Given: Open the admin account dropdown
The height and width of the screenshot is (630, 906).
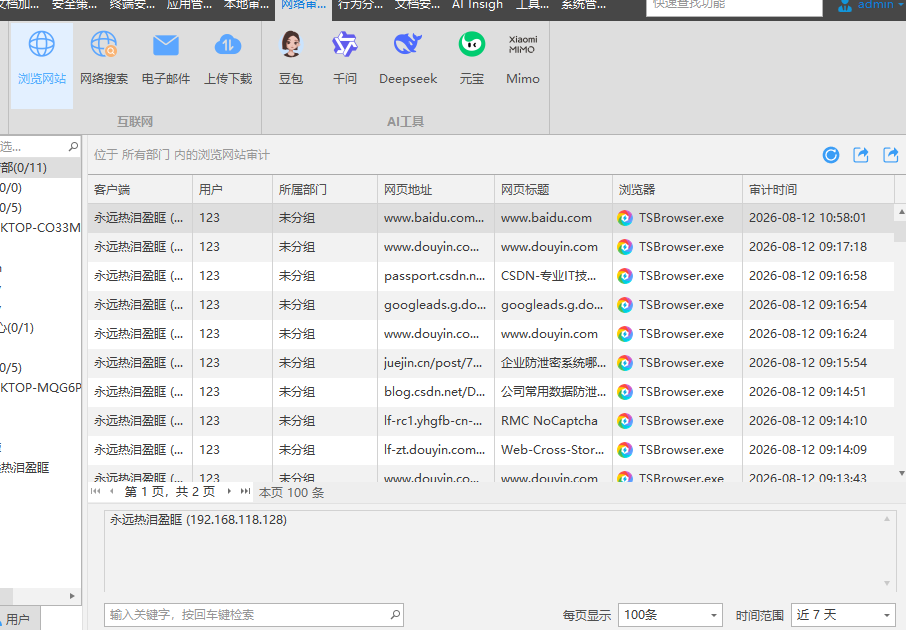Looking at the screenshot, I should (x=900, y=5).
